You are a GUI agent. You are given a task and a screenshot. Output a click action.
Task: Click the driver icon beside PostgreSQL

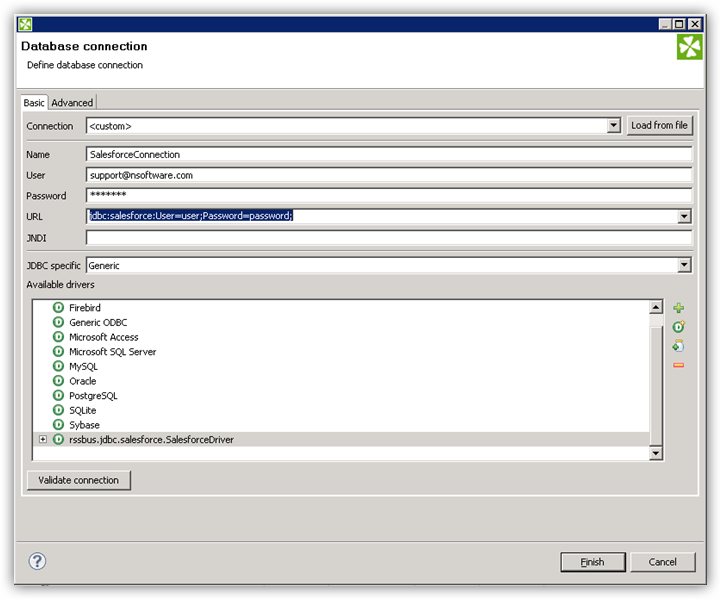[59, 396]
